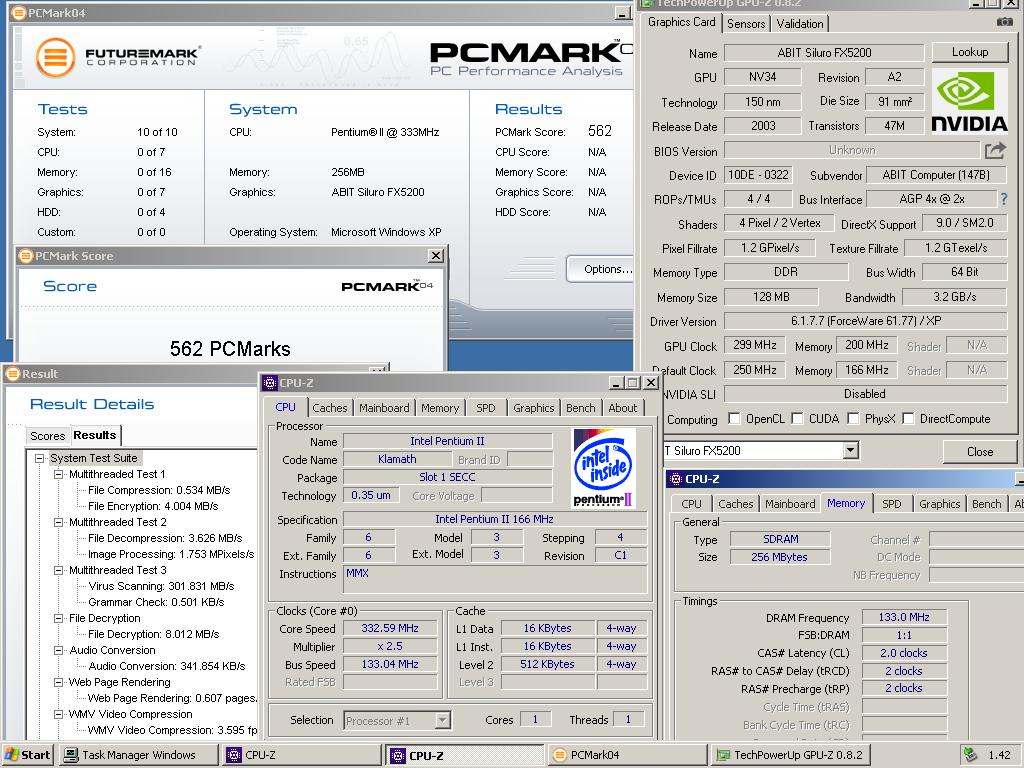
Task: Open the Windows Start button
Action: click(x=27, y=754)
